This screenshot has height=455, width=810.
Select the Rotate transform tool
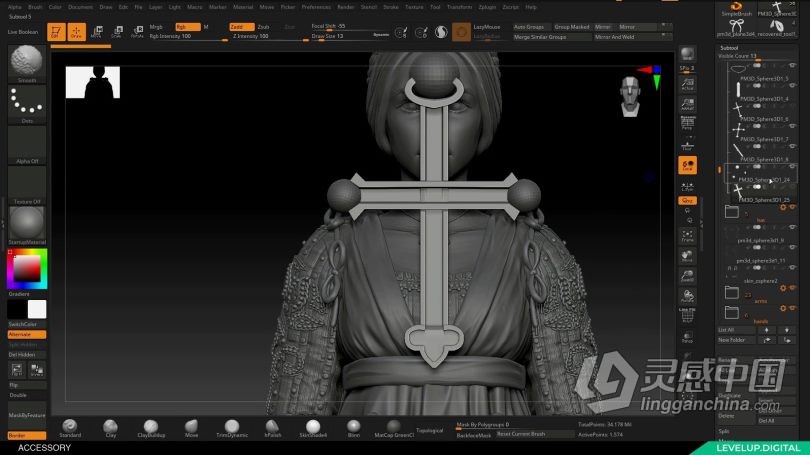pos(137,32)
